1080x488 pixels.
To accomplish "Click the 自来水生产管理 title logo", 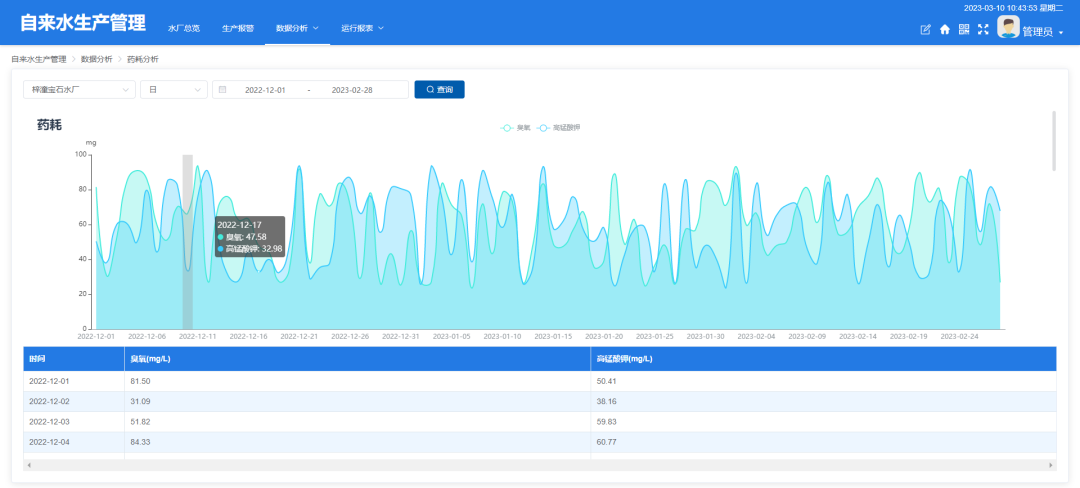I will 83,23.
